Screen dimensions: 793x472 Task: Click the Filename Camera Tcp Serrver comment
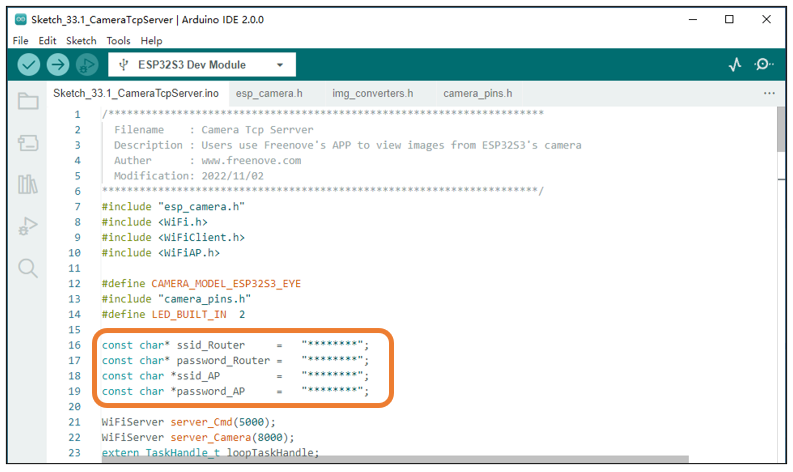coord(213,130)
